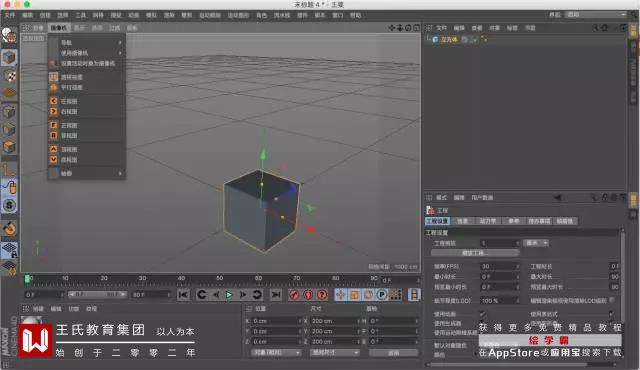The height and width of the screenshot is (370, 640).
Task: Click object manager search magnifier icon
Action: tap(596, 28)
